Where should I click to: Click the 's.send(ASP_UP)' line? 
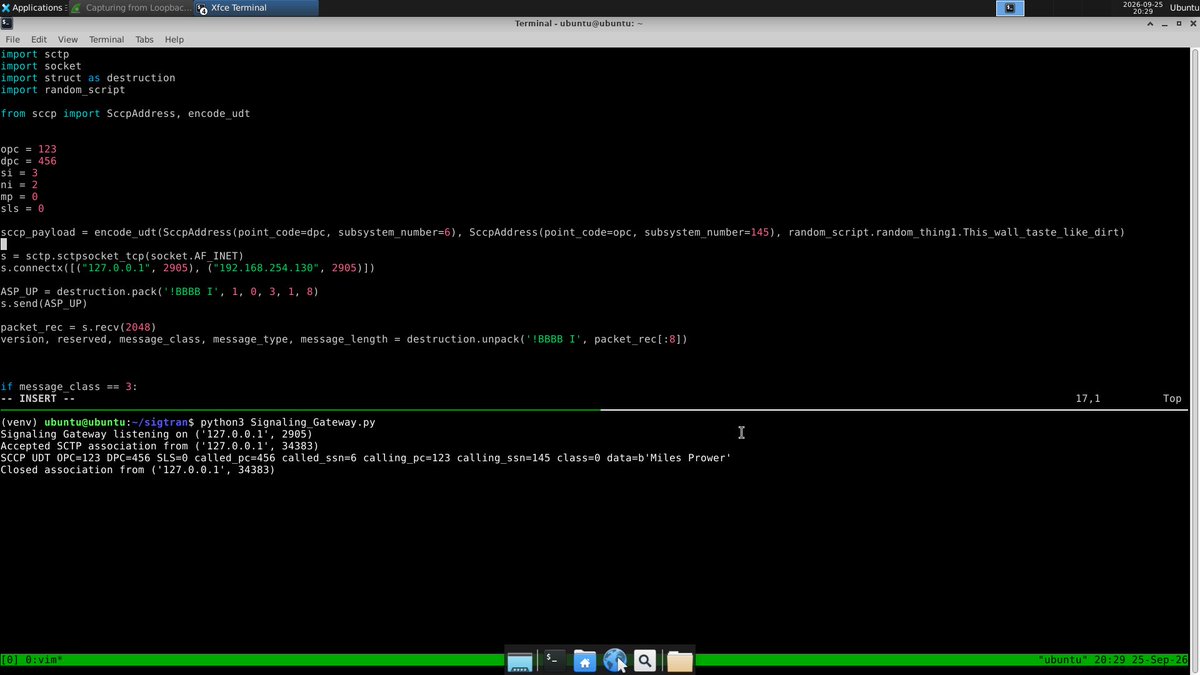[44, 304]
